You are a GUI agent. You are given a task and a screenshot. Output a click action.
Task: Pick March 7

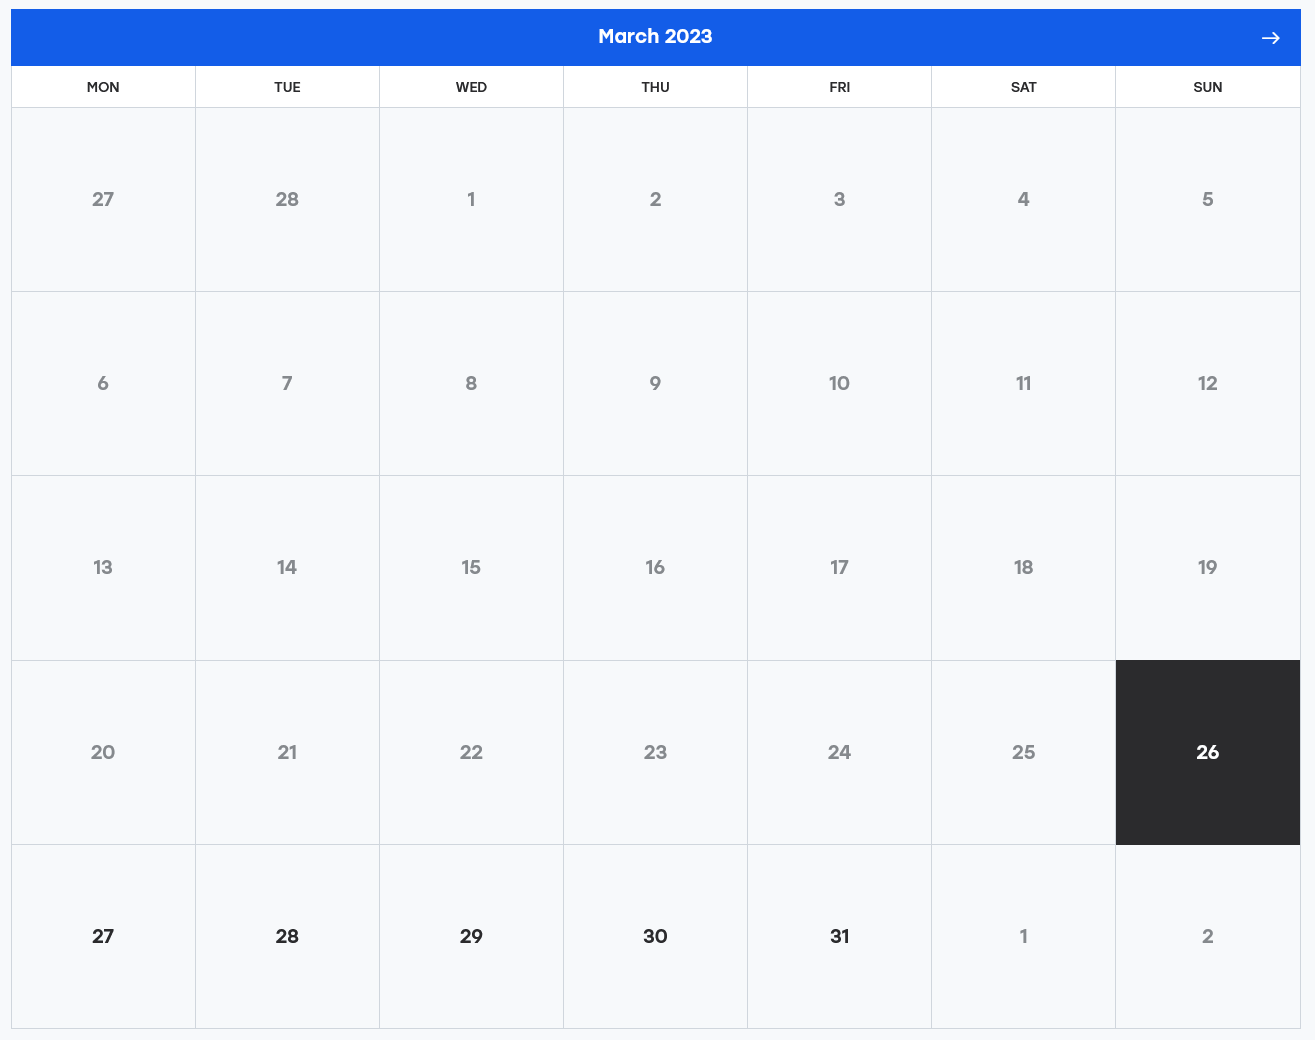point(287,383)
